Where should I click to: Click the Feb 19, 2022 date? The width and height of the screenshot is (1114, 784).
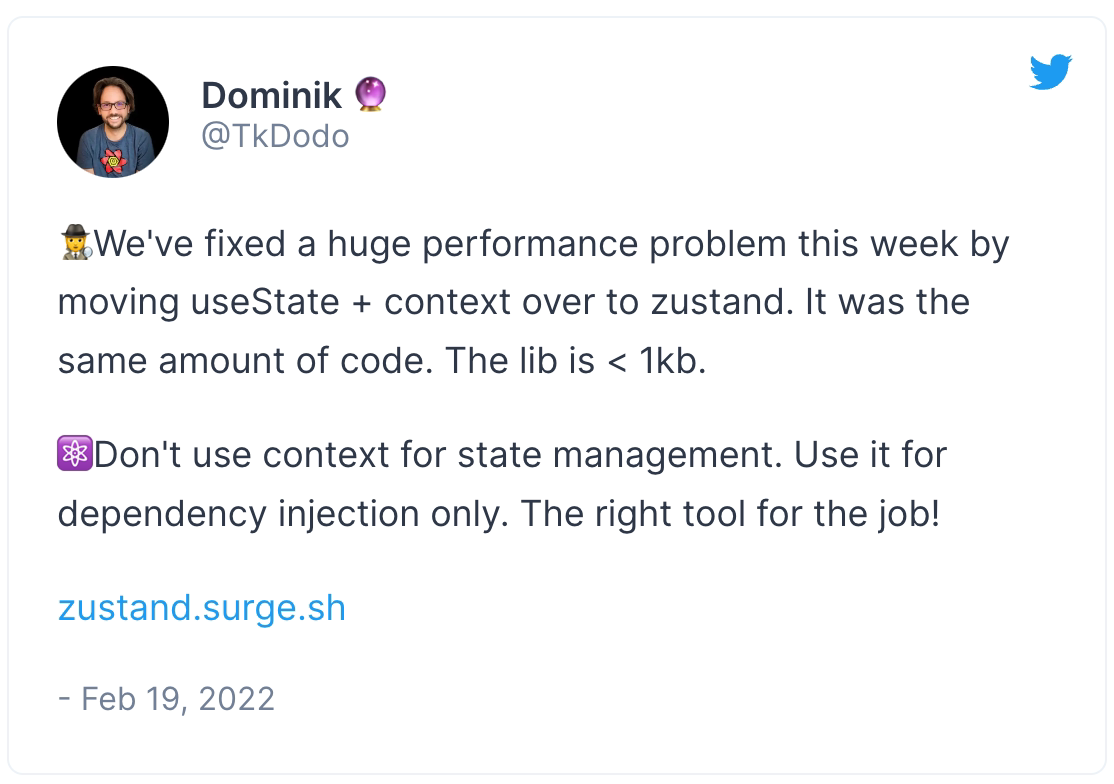tap(177, 698)
